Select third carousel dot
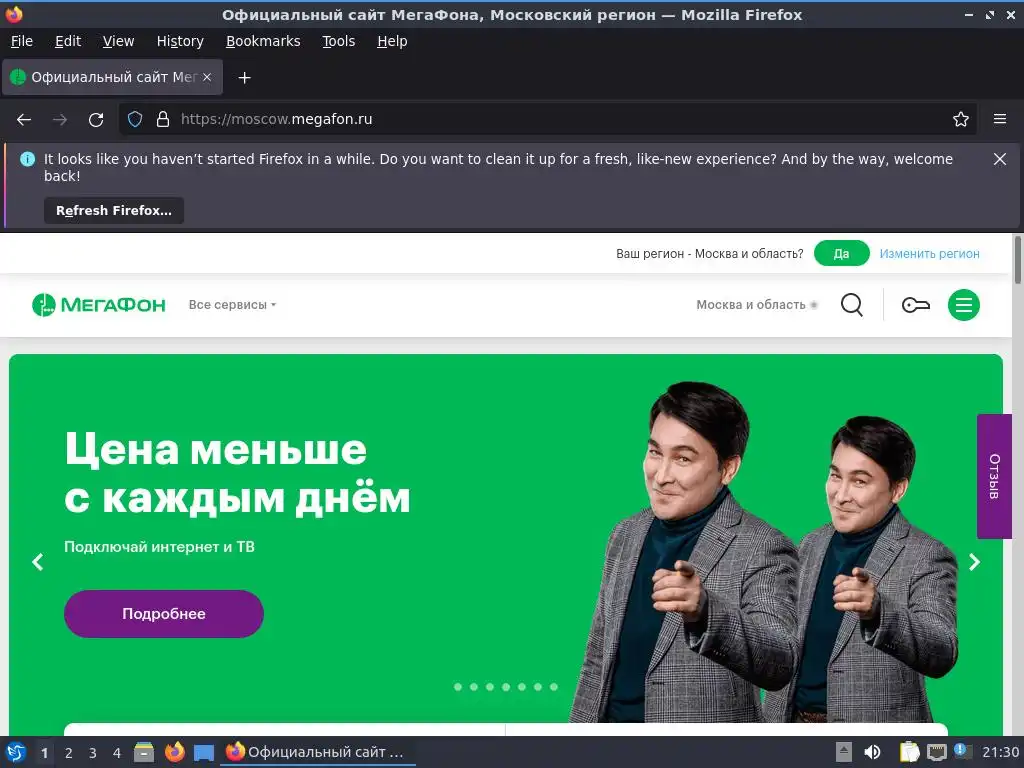Viewport: 1024px width, 768px height. 490,687
